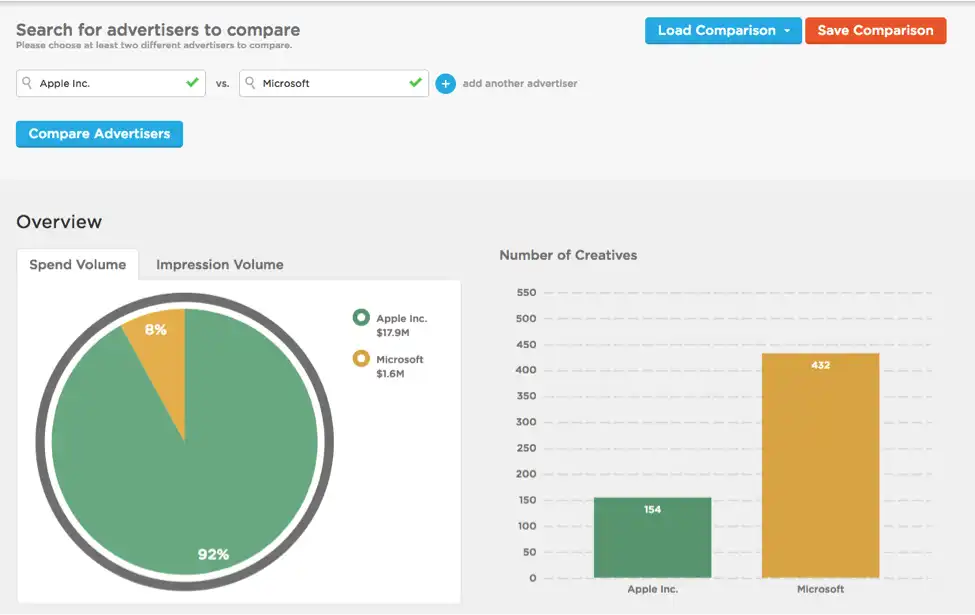
Task: Click the blue plus add advertiser icon
Action: [445, 83]
